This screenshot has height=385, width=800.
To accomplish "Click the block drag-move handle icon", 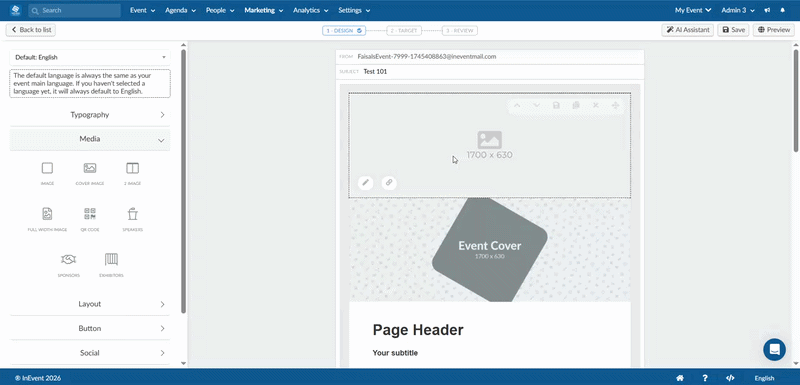I will coord(615,105).
